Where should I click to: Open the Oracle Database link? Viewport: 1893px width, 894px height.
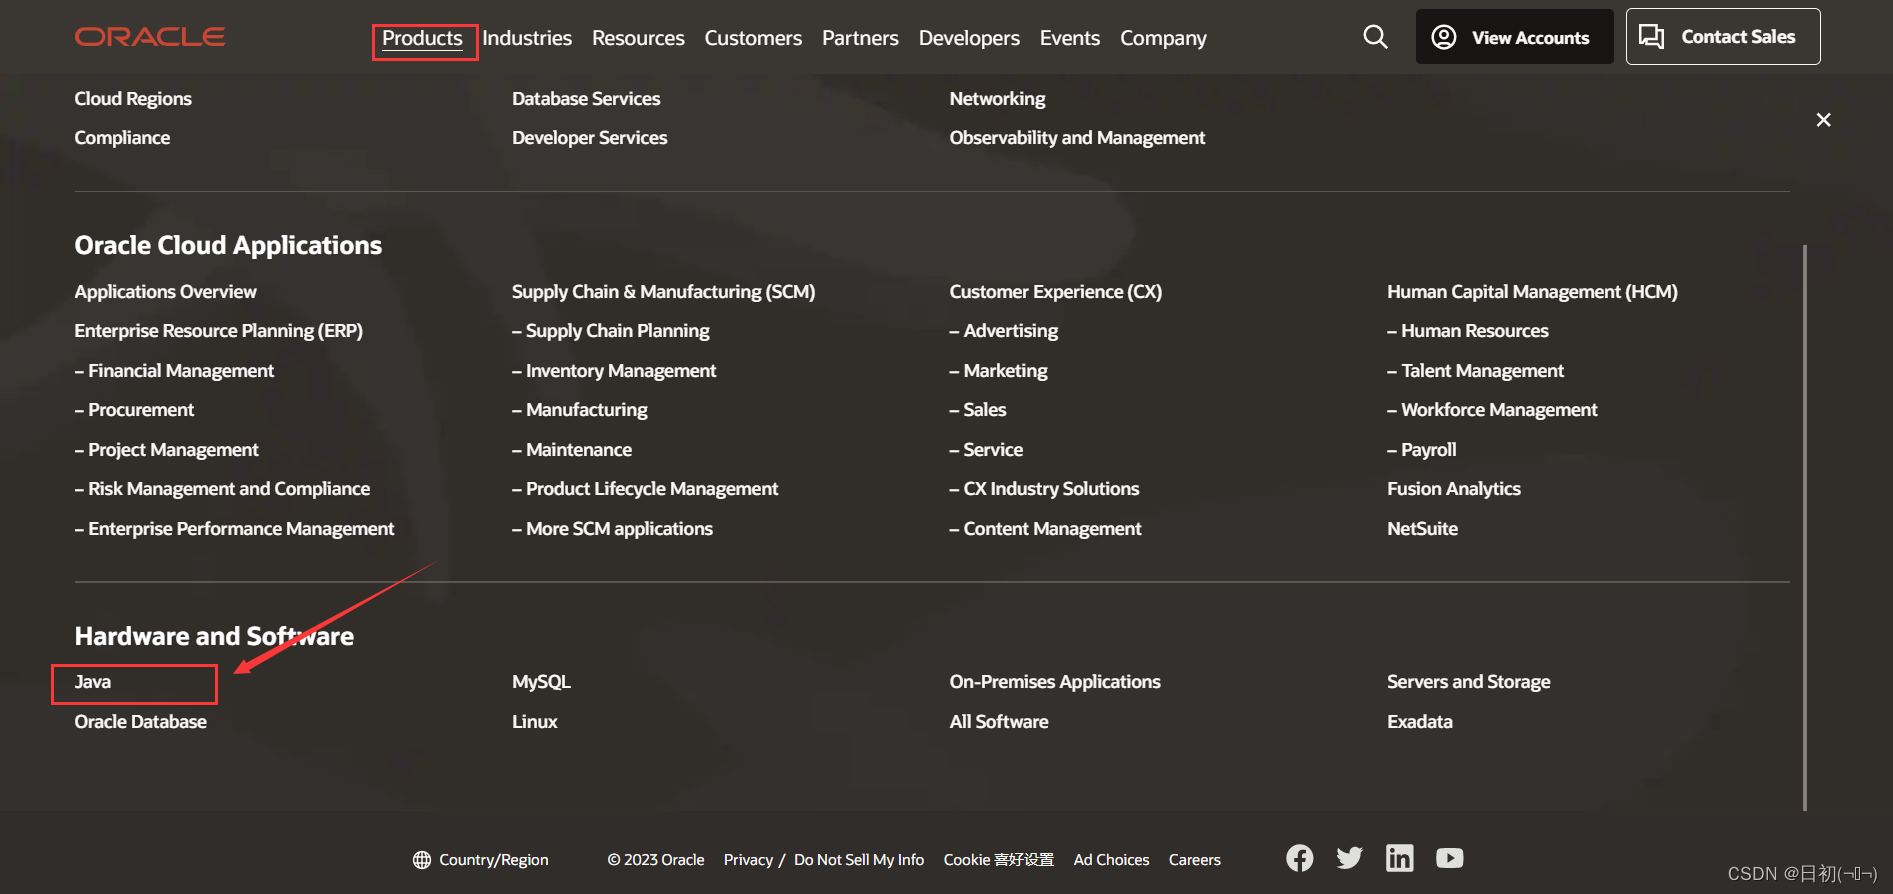click(x=140, y=722)
